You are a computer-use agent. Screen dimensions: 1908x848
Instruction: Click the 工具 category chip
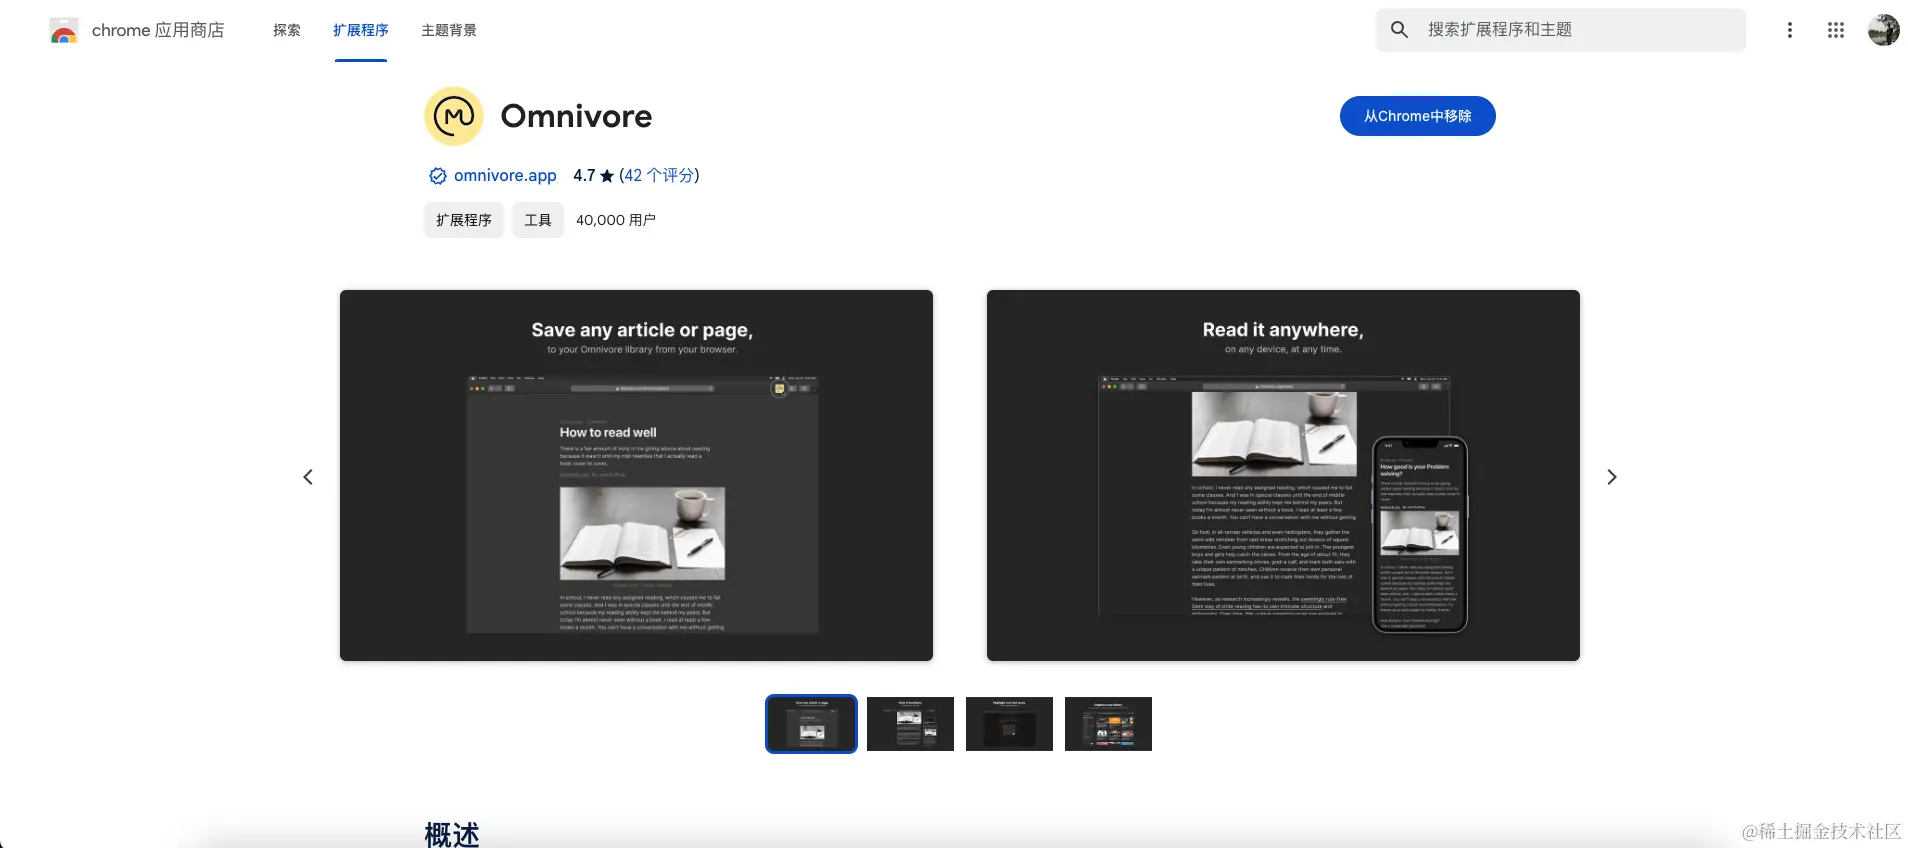click(538, 220)
